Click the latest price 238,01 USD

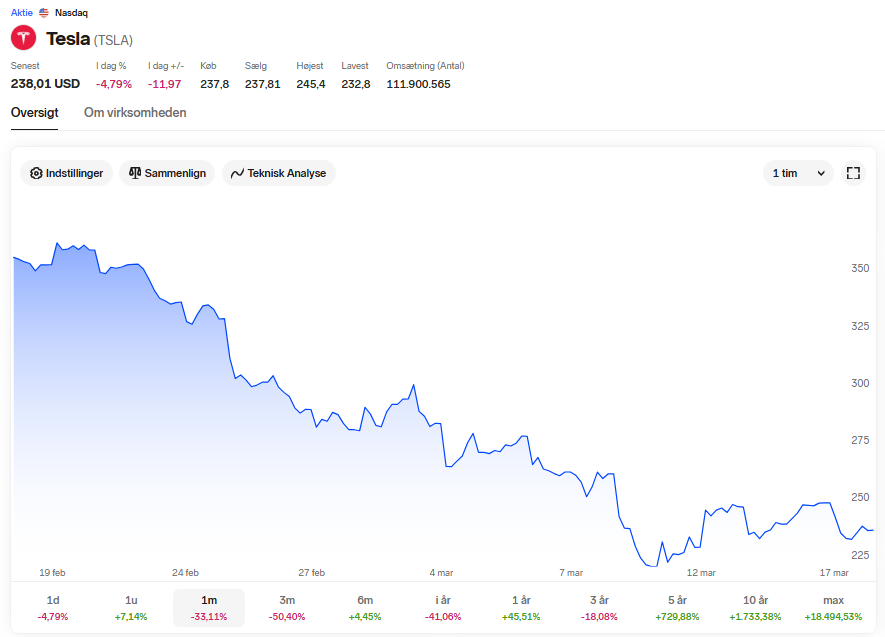tap(45, 84)
